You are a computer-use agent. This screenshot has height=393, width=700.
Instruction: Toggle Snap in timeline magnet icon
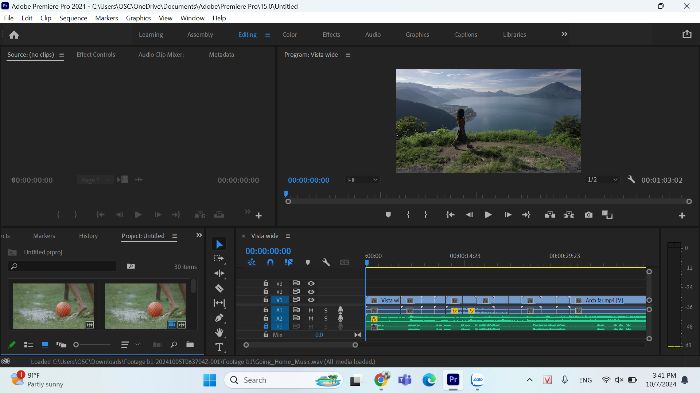[x=270, y=262]
